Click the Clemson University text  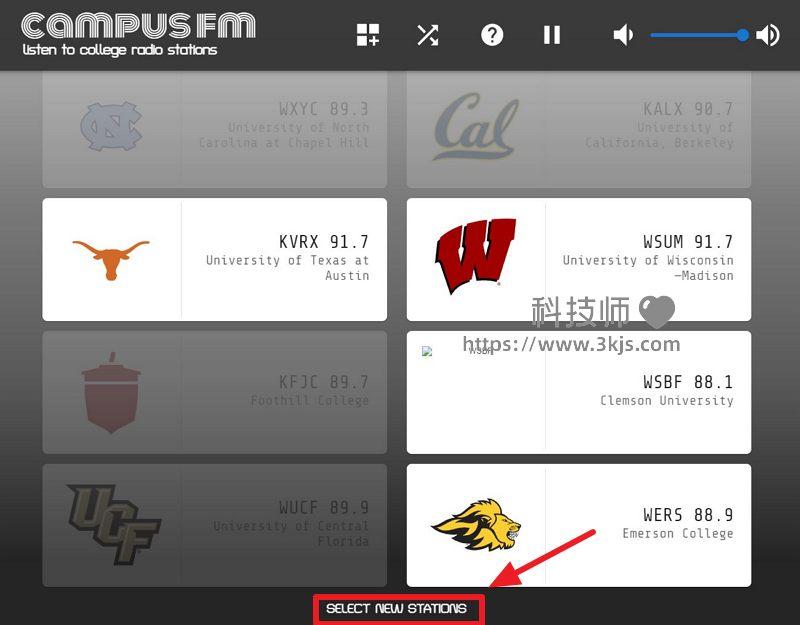pyautogui.click(x=667, y=401)
